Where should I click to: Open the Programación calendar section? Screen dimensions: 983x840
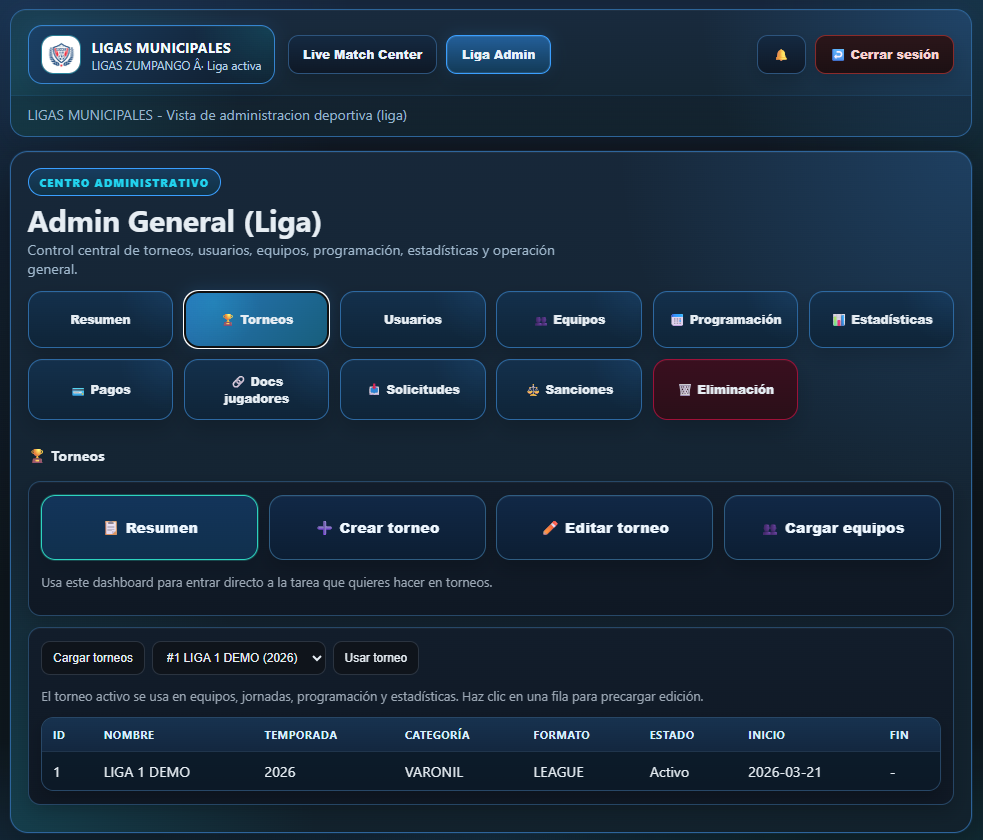725,320
